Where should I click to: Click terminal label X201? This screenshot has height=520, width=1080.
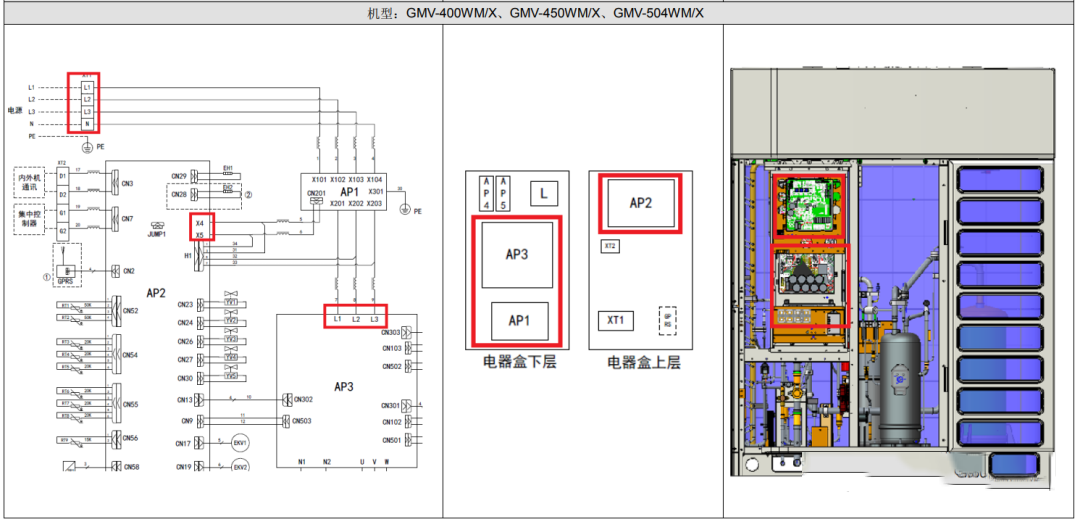tap(338, 203)
